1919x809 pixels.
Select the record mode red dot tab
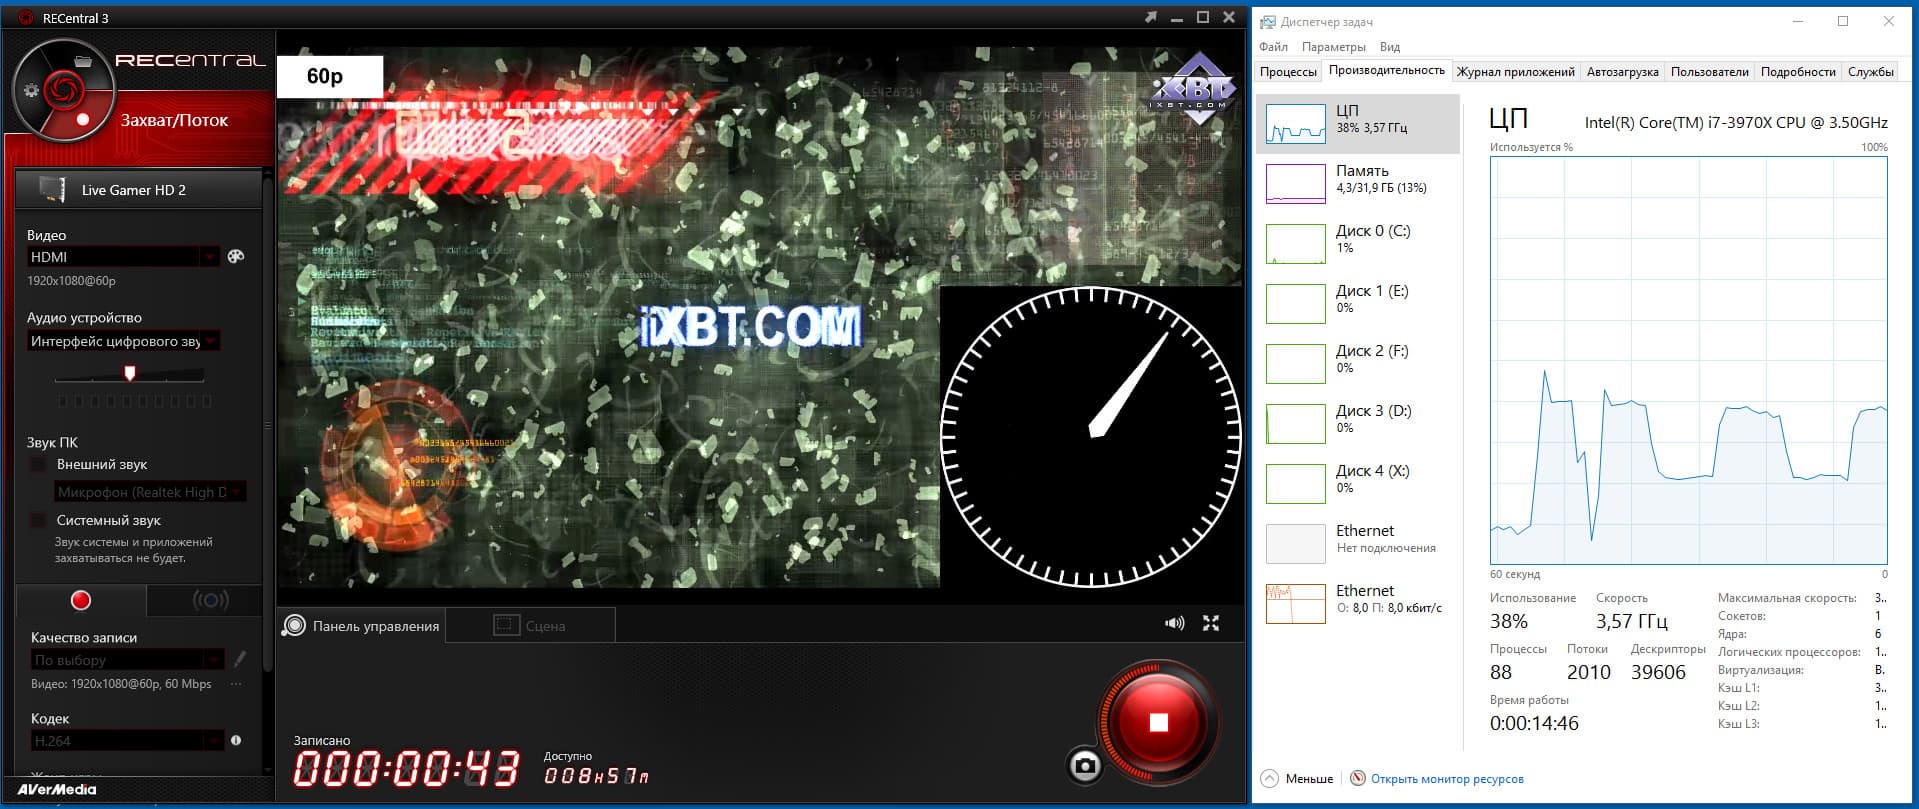click(x=81, y=600)
